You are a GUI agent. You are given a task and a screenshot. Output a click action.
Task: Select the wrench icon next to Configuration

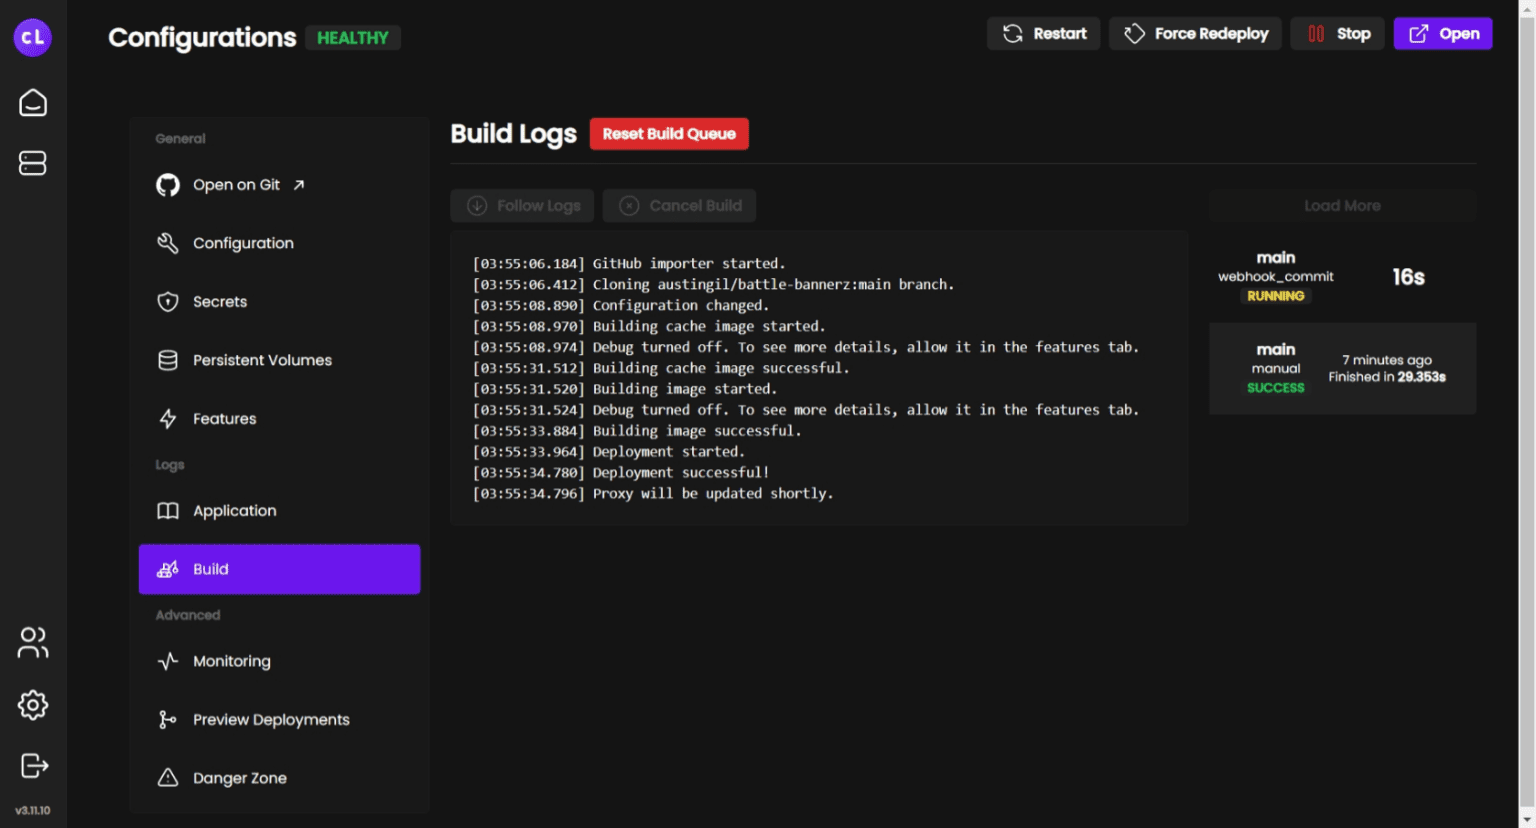point(168,242)
